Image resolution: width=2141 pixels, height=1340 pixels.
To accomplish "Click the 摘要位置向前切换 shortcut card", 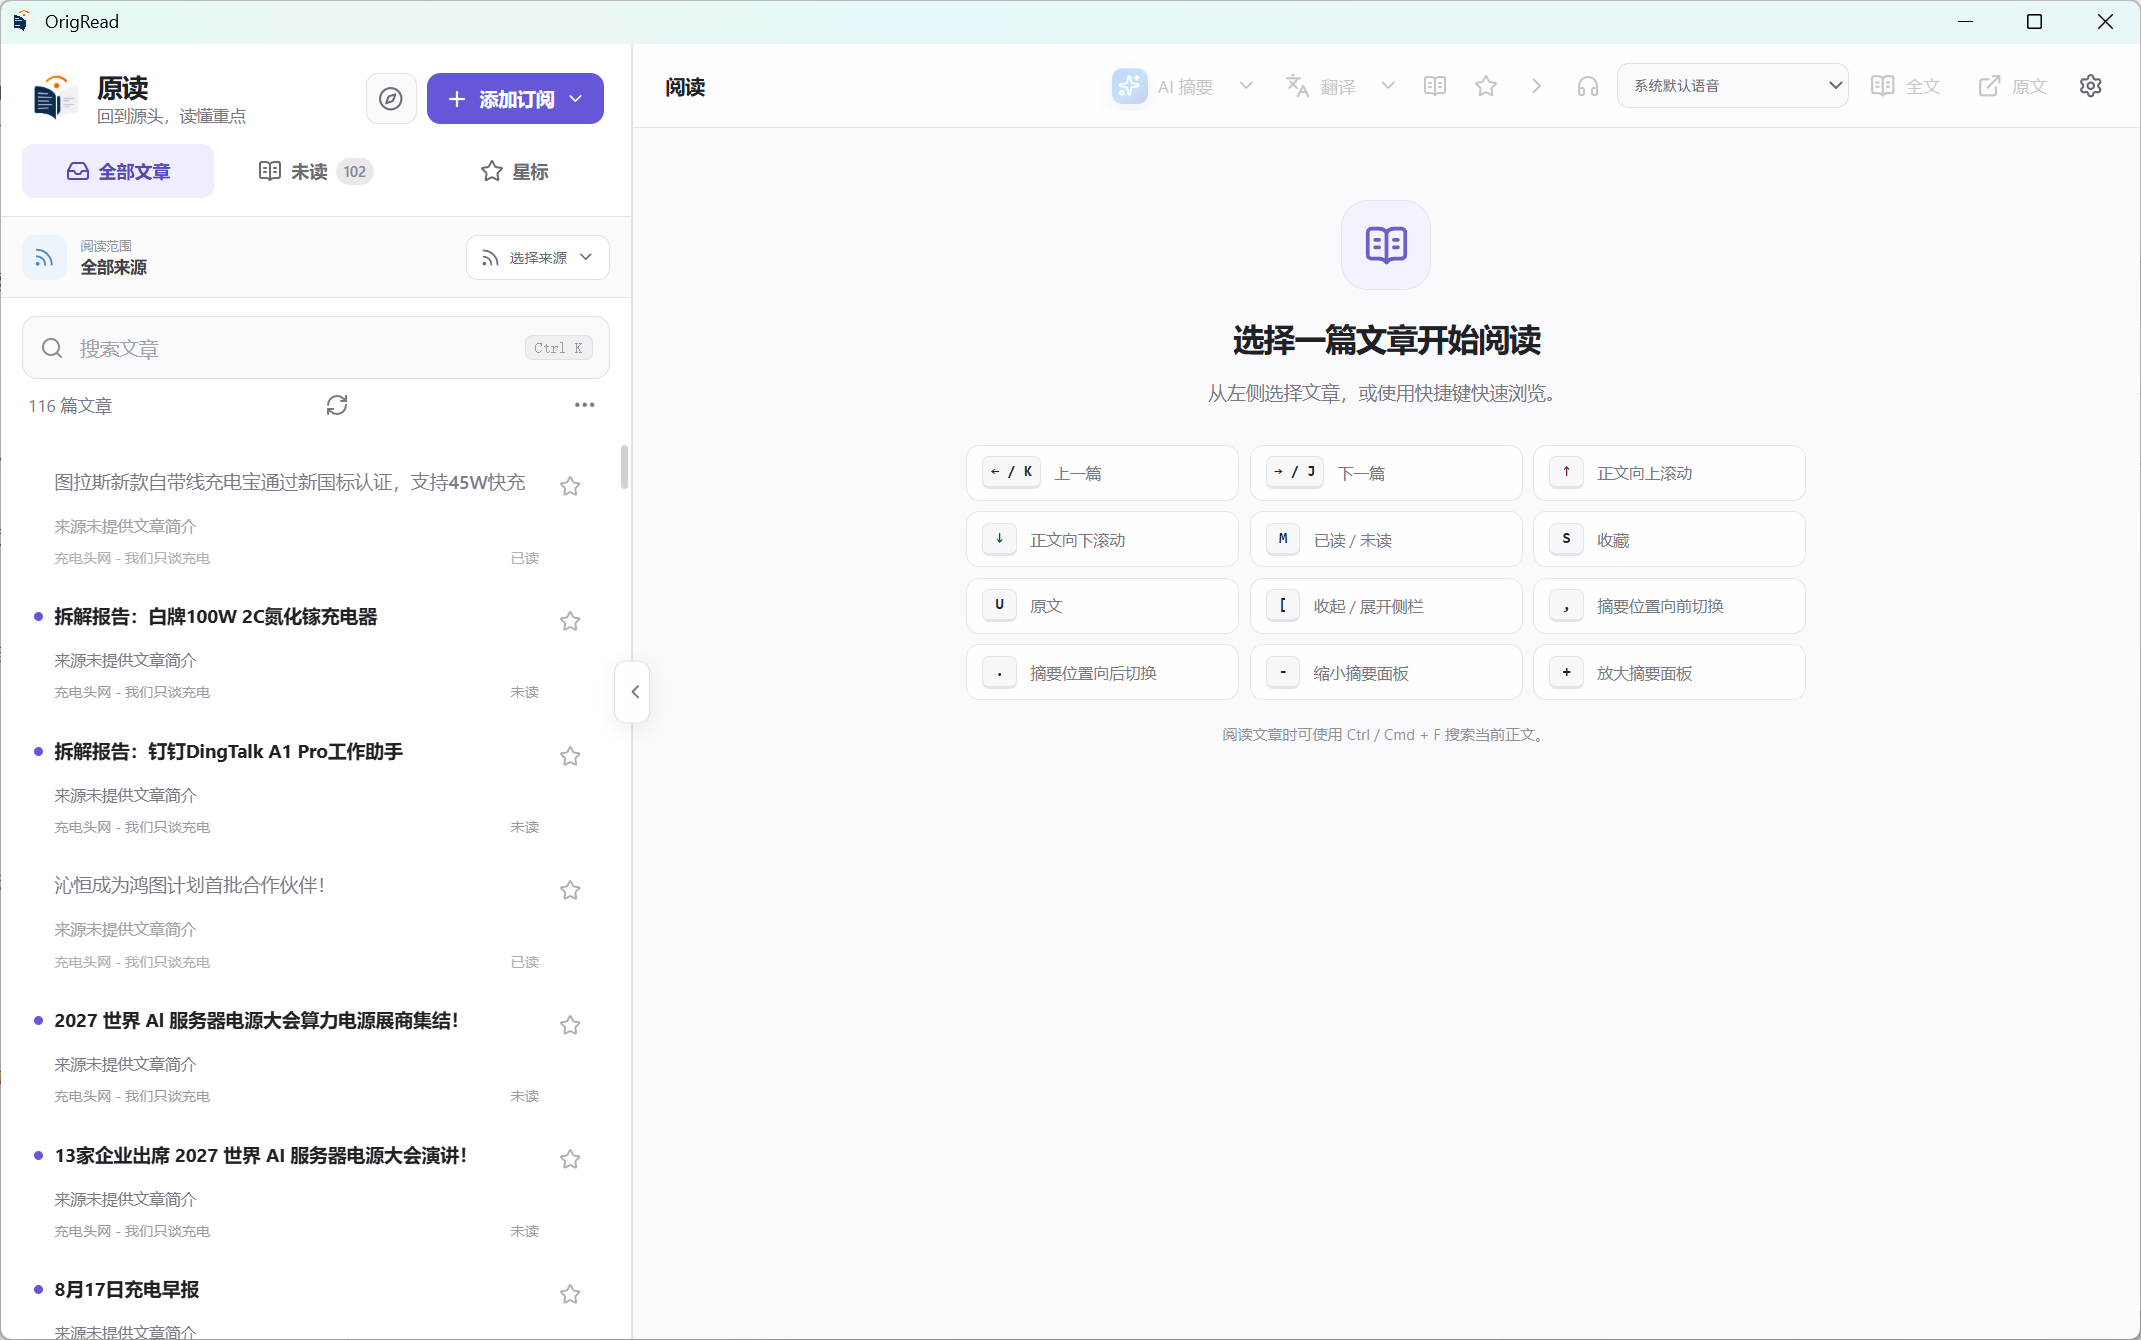I will tap(1669, 606).
